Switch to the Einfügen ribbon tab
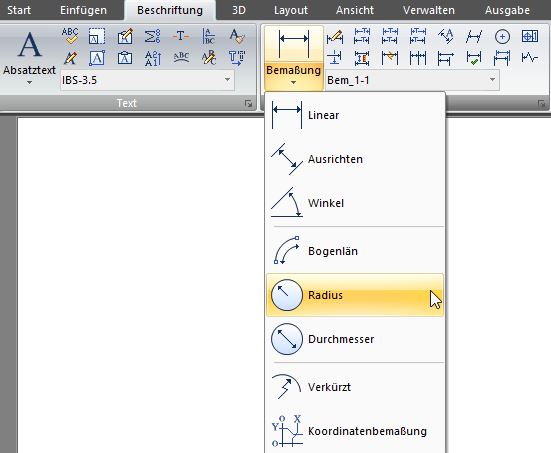 83,10
